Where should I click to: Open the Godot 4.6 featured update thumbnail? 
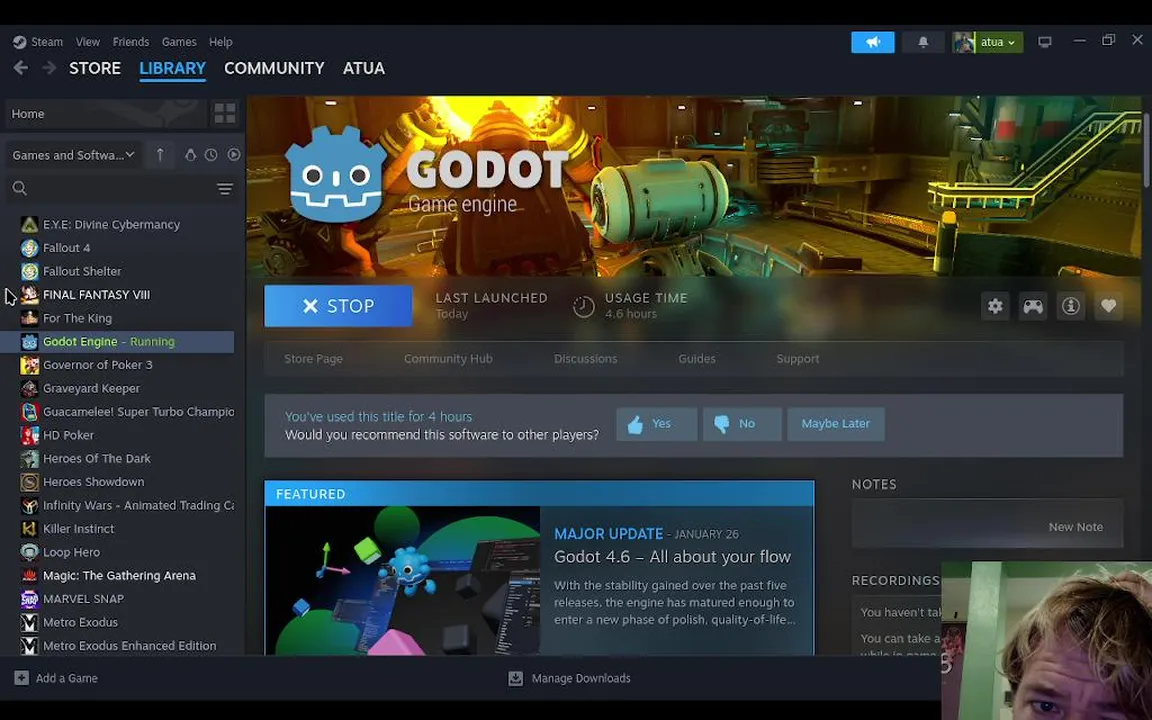pyautogui.click(x=403, y=580)
